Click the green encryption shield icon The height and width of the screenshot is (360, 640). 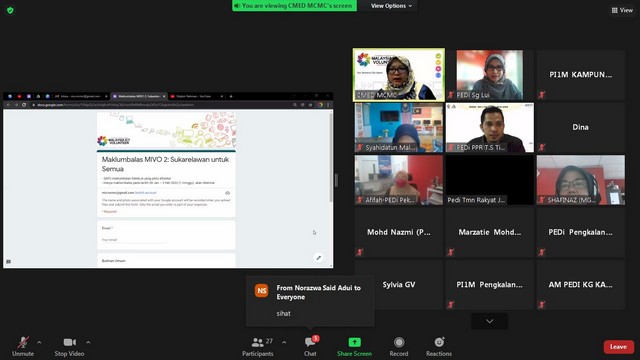point(10,10)
